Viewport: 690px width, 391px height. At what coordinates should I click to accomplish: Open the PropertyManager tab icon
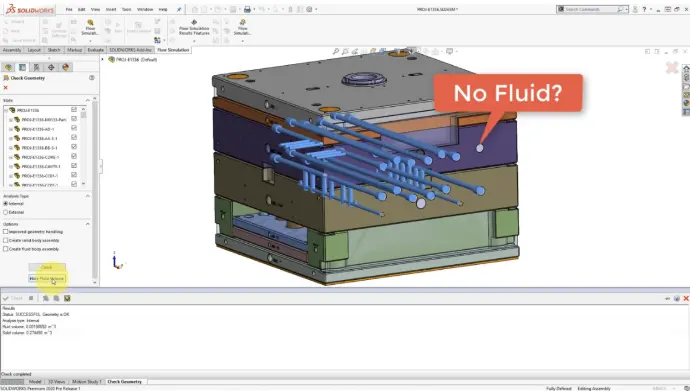22,67
